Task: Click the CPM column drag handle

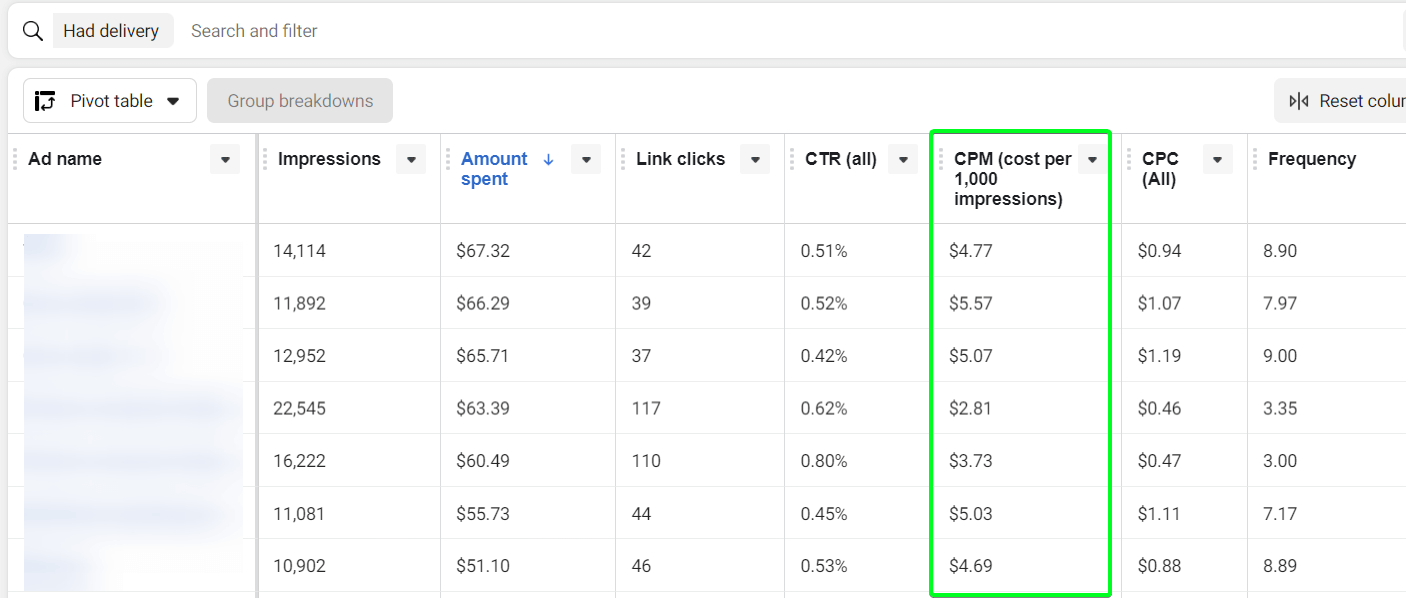Action: pos(941,159)
